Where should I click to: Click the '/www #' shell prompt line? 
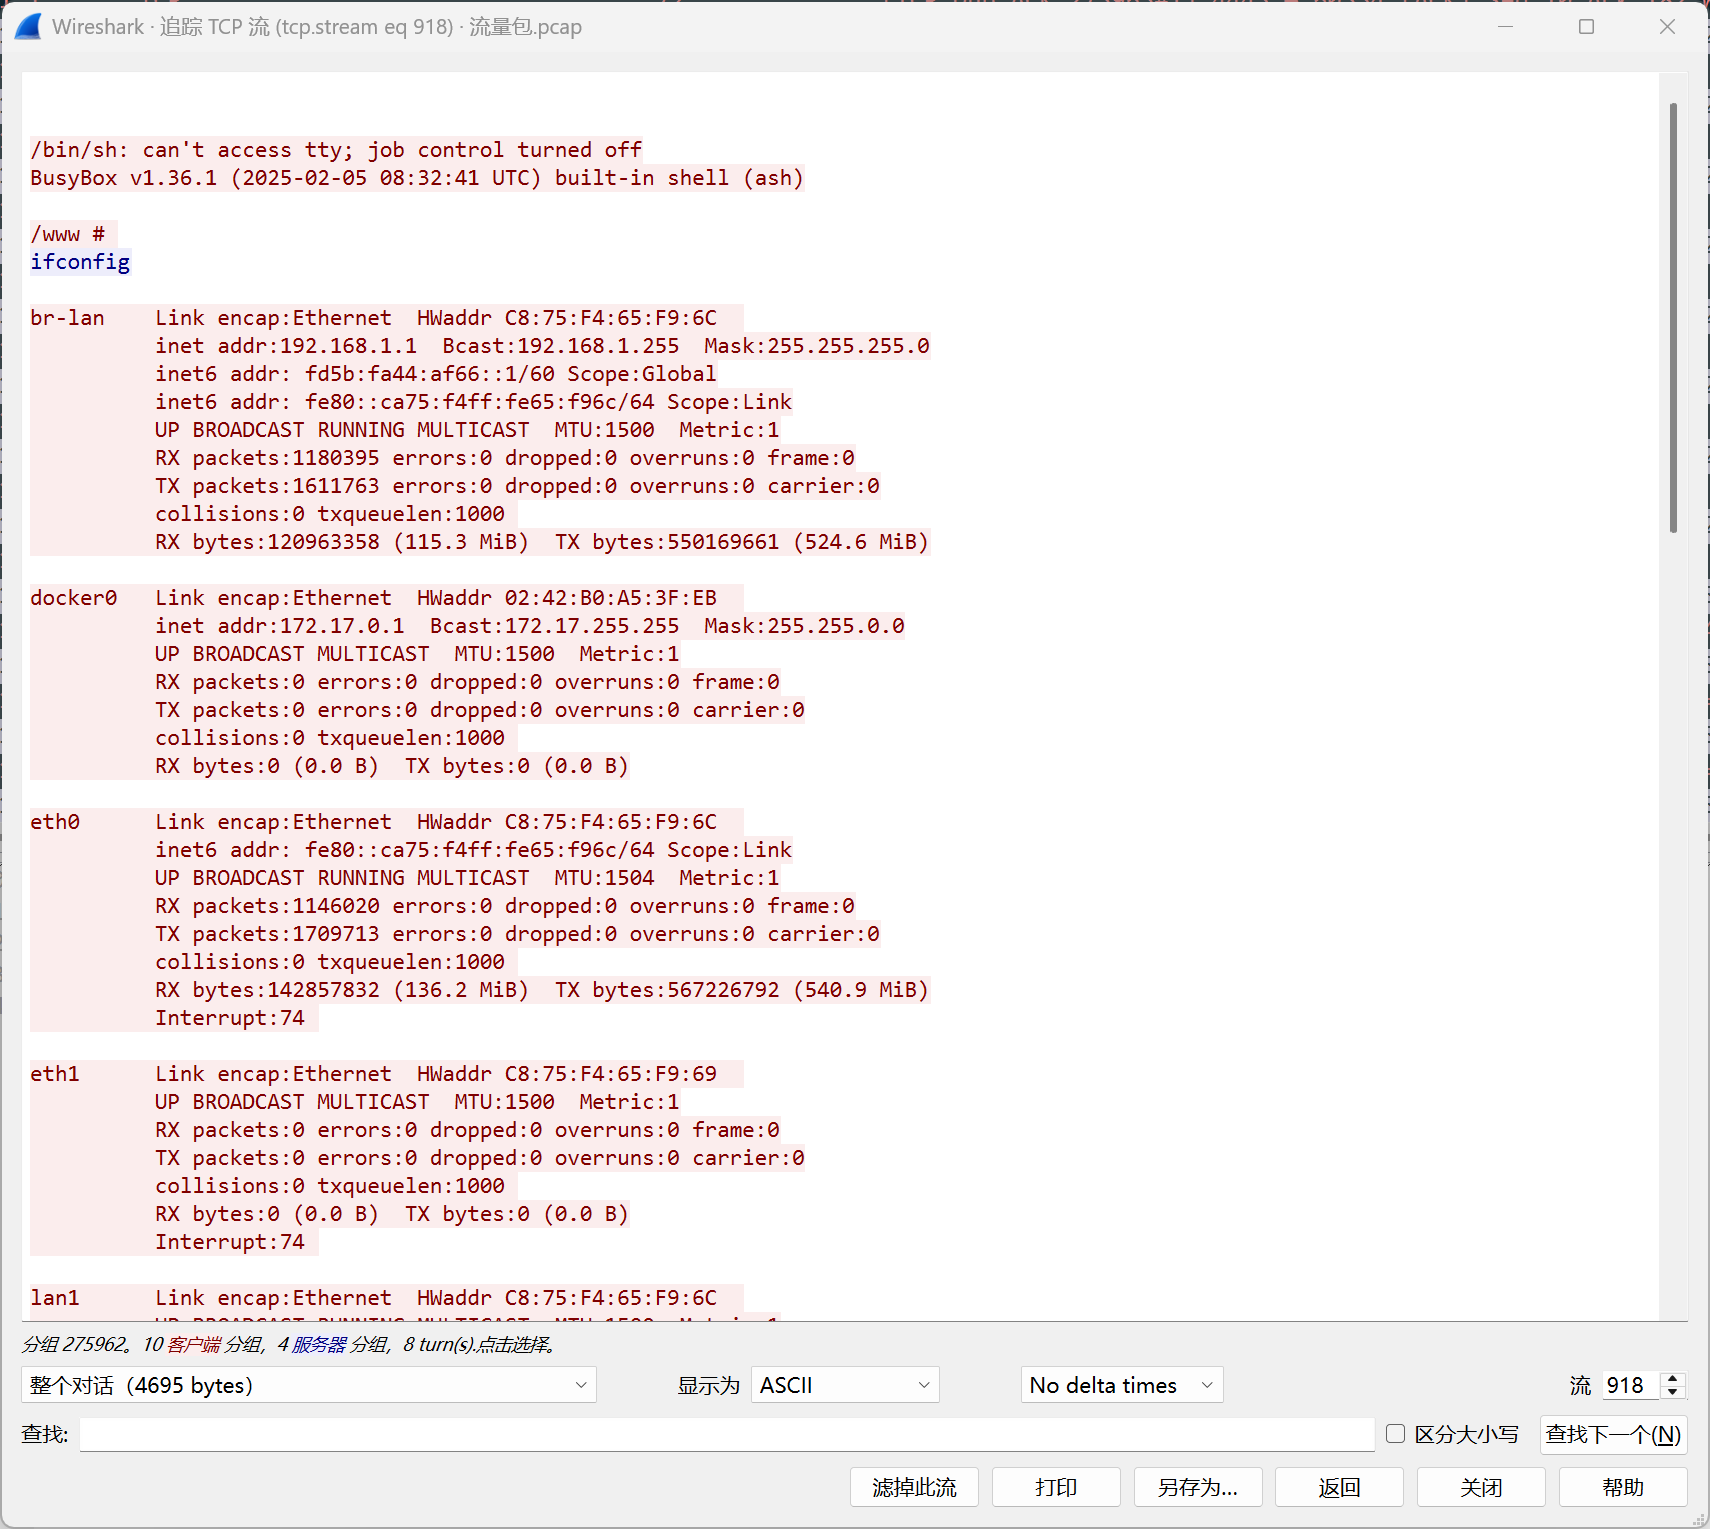pos(68,234)
